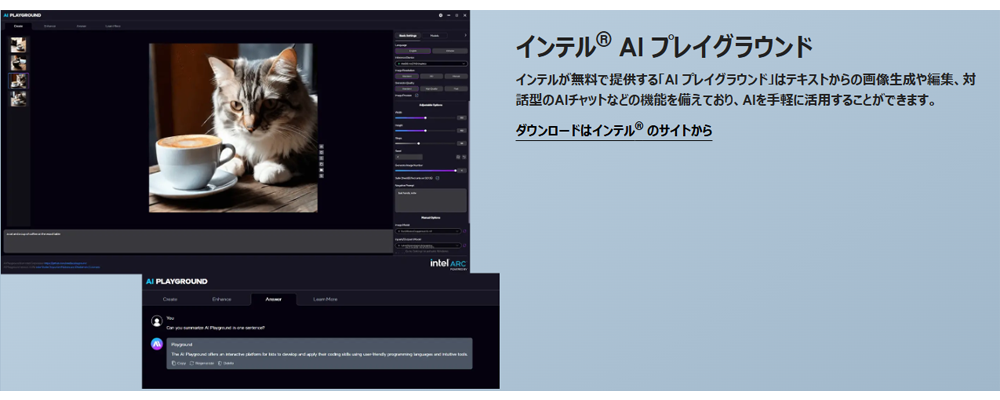Viewport: 1000px width, 400px height.
Task: Click active Answer tab in chat window
Action: 273,299
